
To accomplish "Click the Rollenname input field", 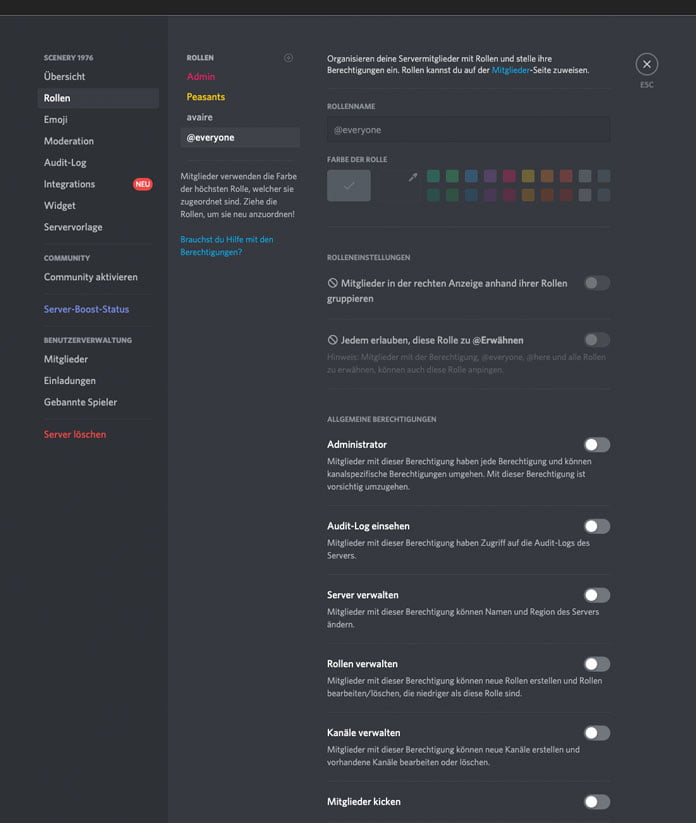I will point(468,129).
